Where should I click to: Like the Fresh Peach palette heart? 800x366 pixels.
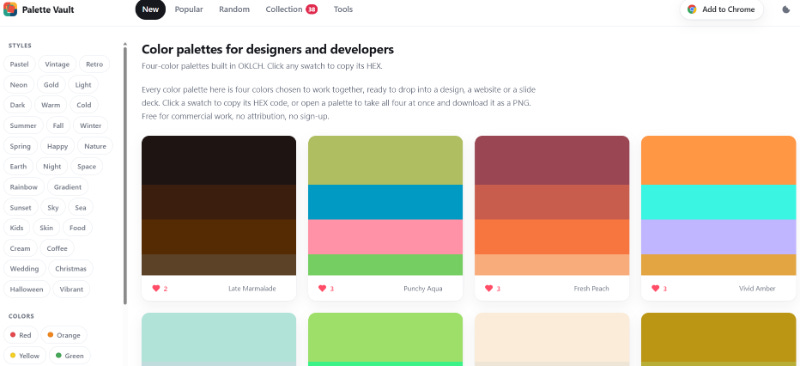[489, 288]
